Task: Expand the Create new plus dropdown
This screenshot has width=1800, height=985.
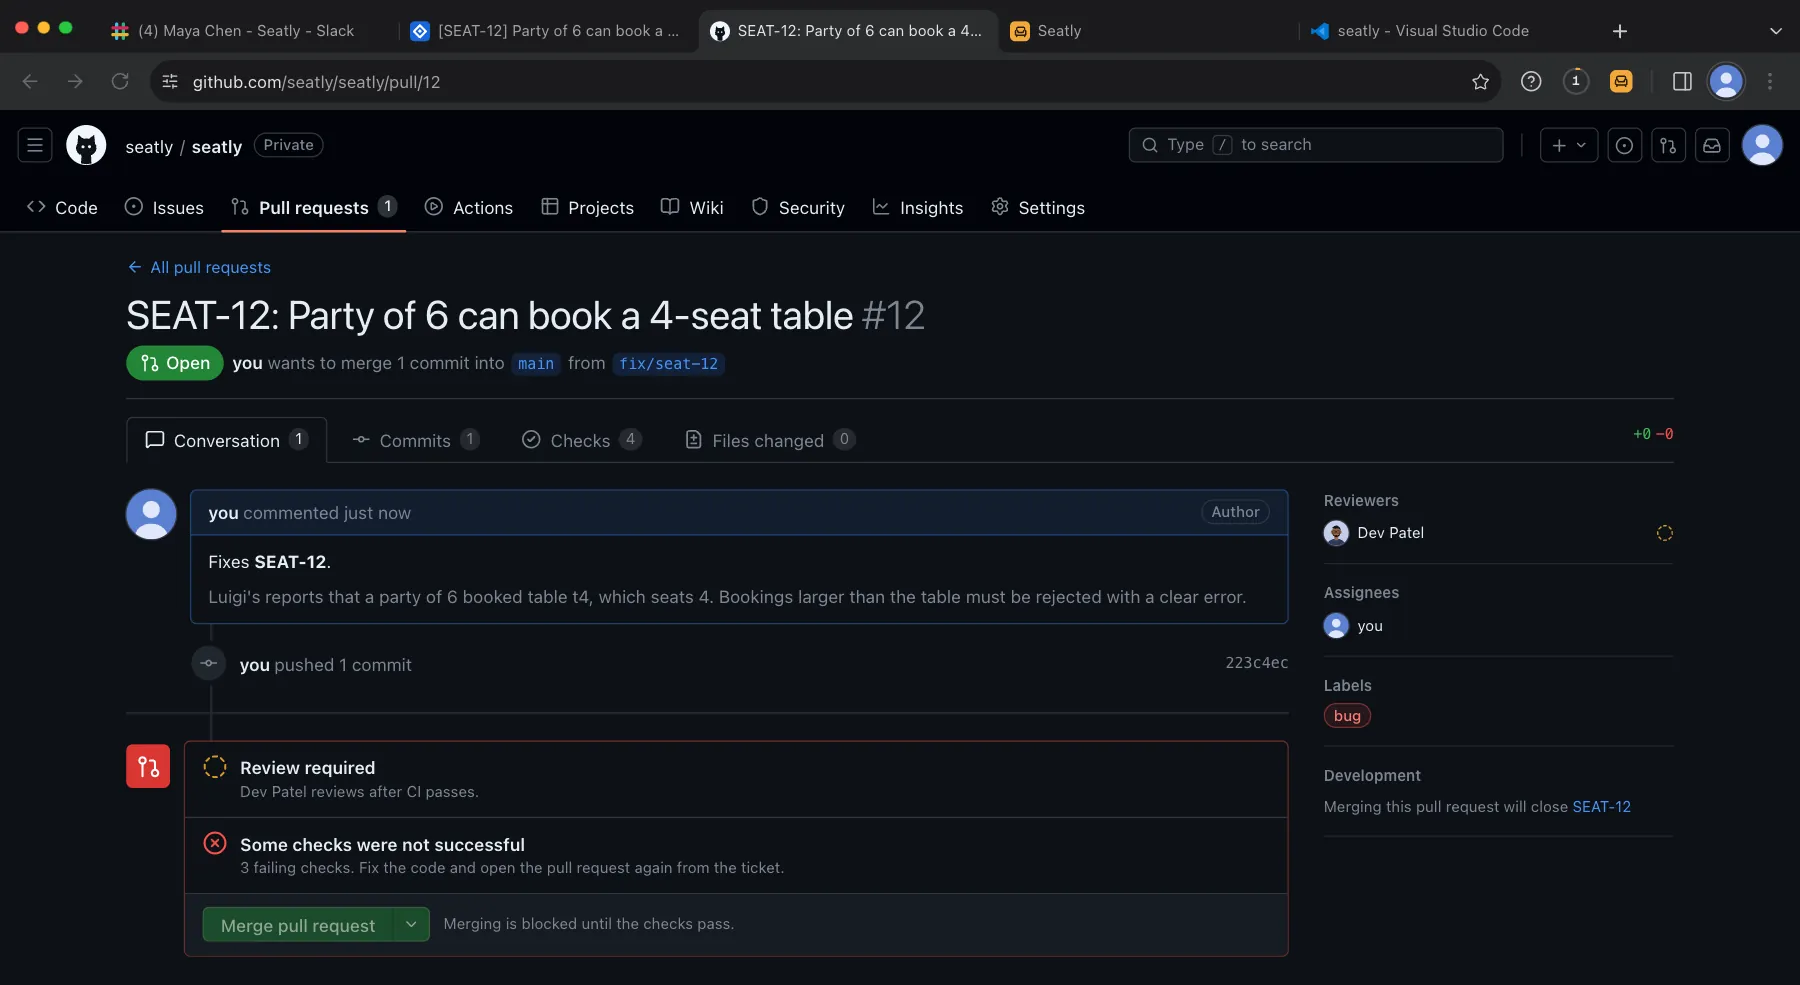Action: [1569, 145]
